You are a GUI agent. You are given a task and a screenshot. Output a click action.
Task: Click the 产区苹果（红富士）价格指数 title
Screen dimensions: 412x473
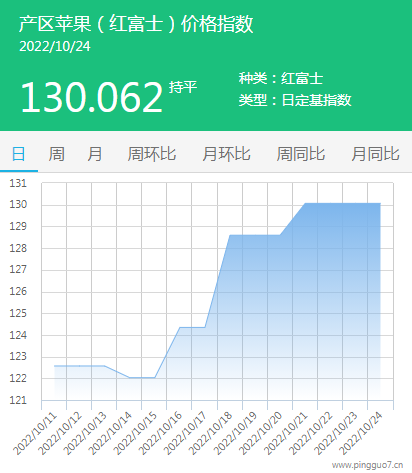pyautogui.click(x=136, y=24)
